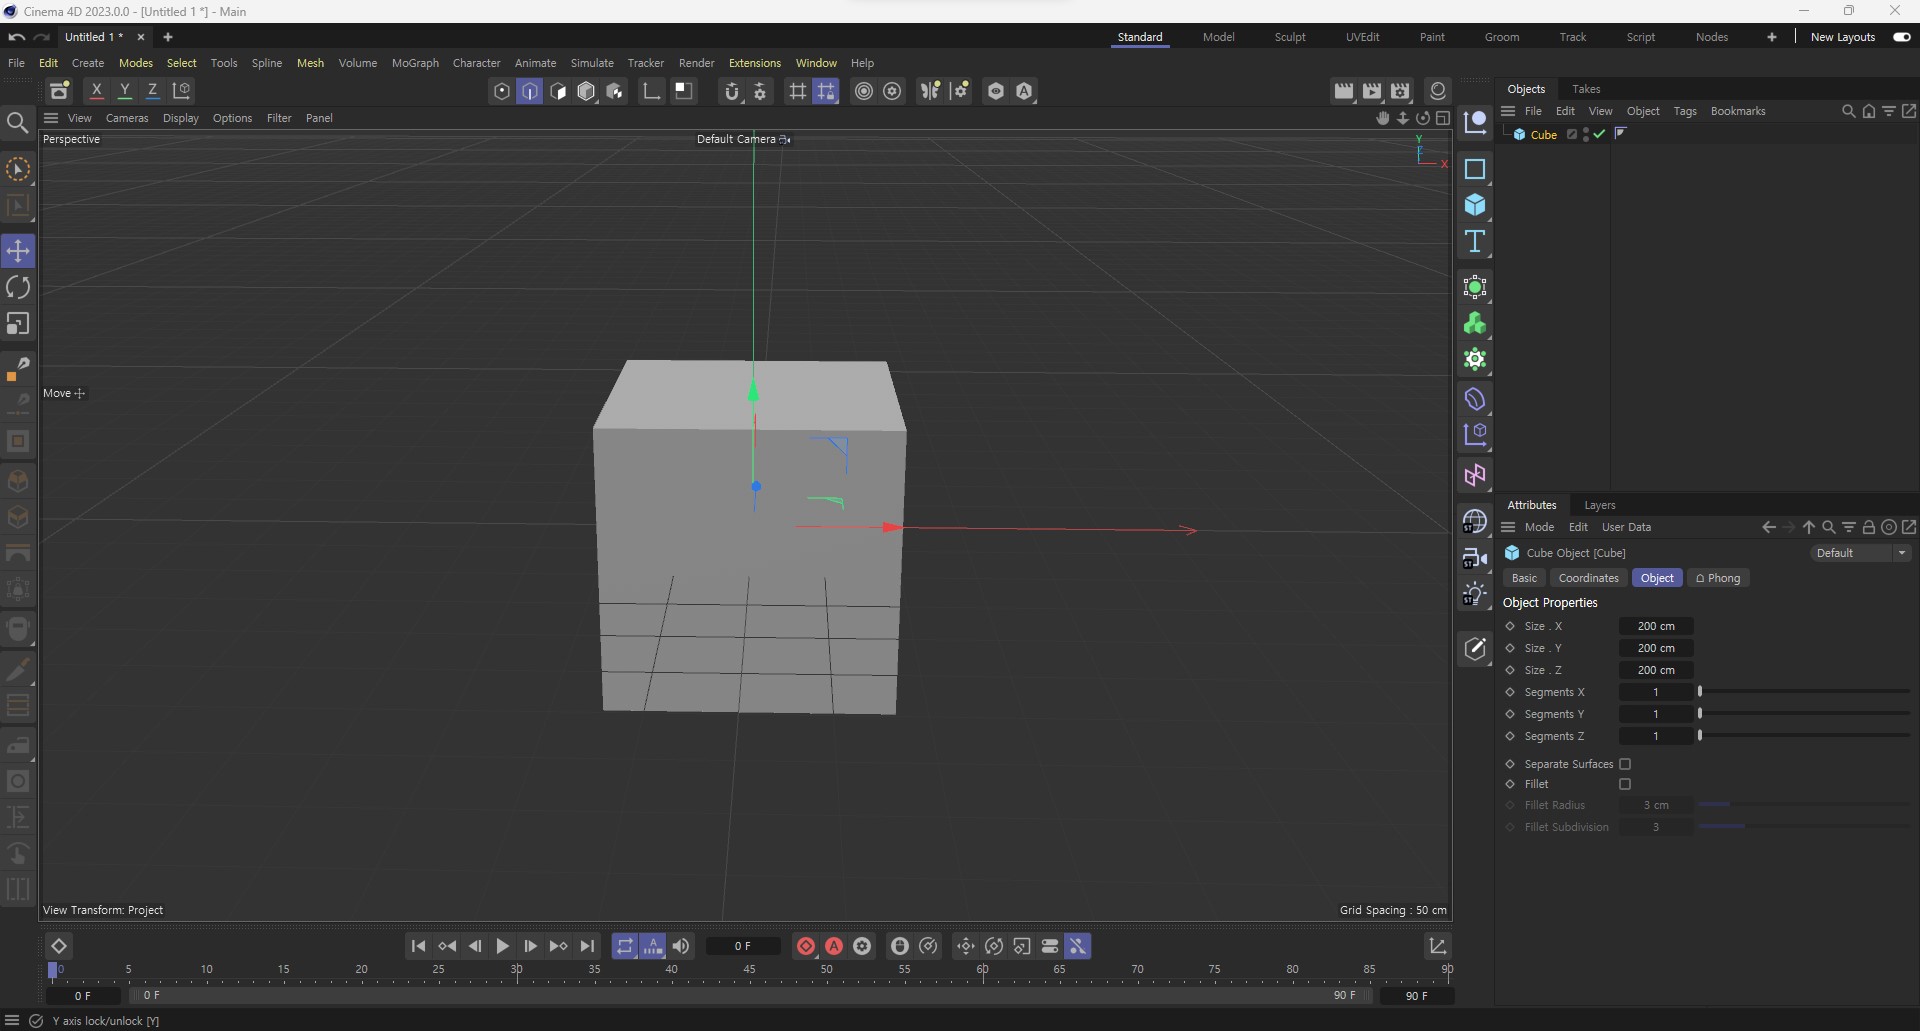Select the Rotate tool below the Move tool
The width and height of the screenshot is (1920, 1031).
point(18,287)
